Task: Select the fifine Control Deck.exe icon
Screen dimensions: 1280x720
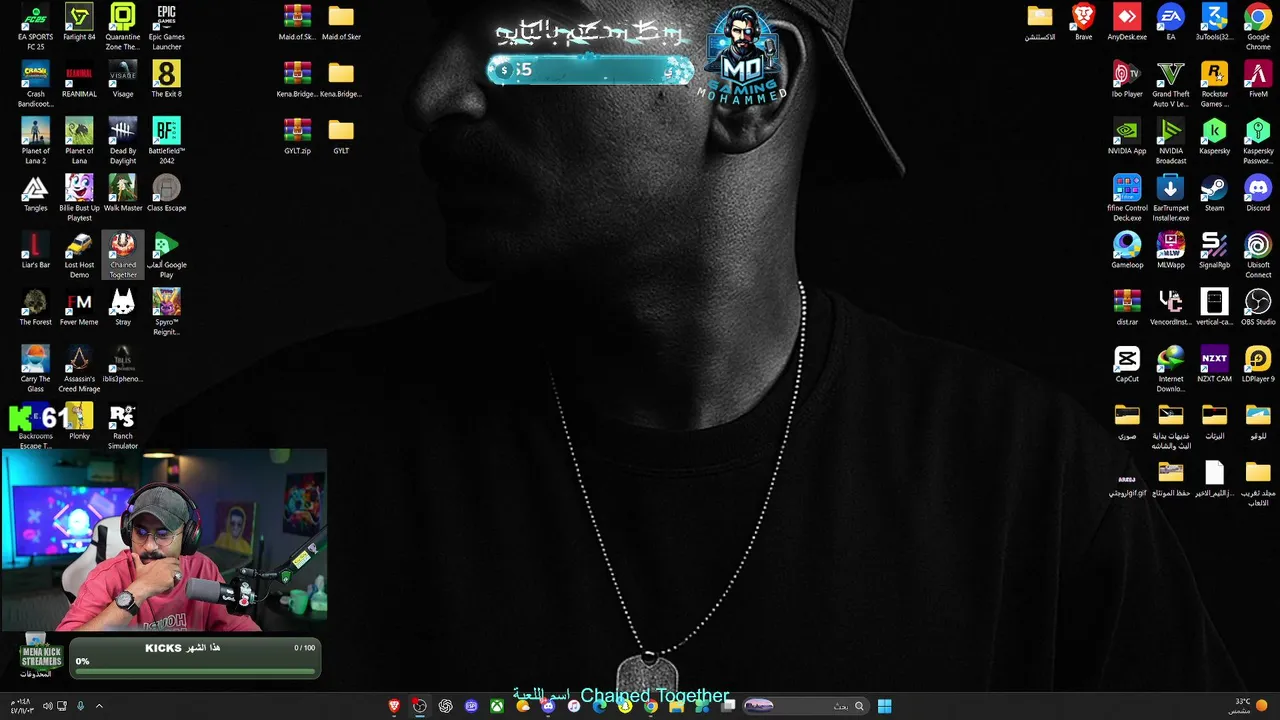Action: (1127, 198)
